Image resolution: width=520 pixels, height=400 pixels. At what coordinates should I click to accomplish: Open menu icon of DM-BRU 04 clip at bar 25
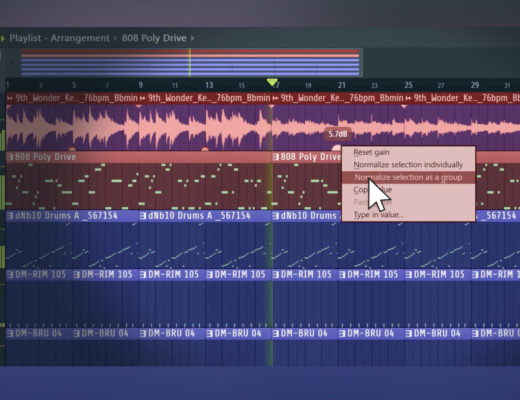click(408, 333)
